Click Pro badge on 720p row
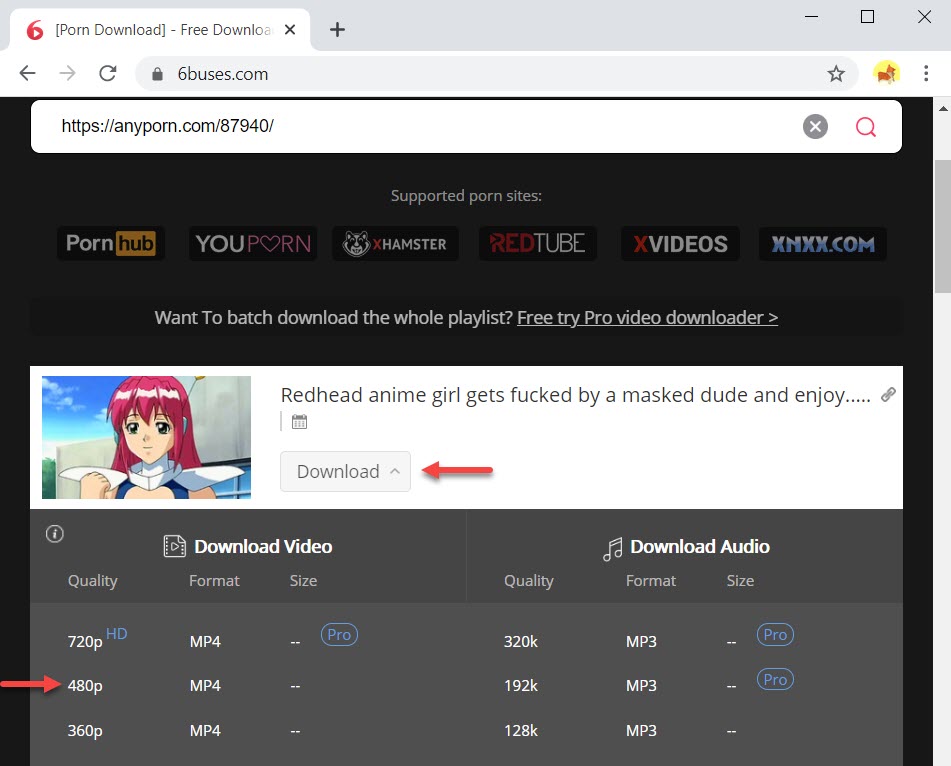 tap(339, 634)
